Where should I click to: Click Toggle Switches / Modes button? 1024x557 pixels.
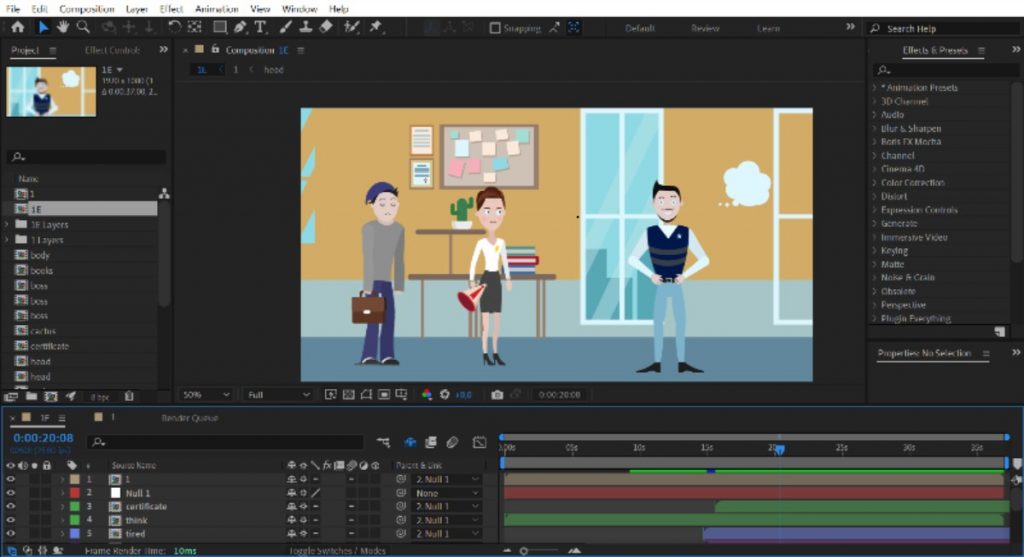coord(336,551)
